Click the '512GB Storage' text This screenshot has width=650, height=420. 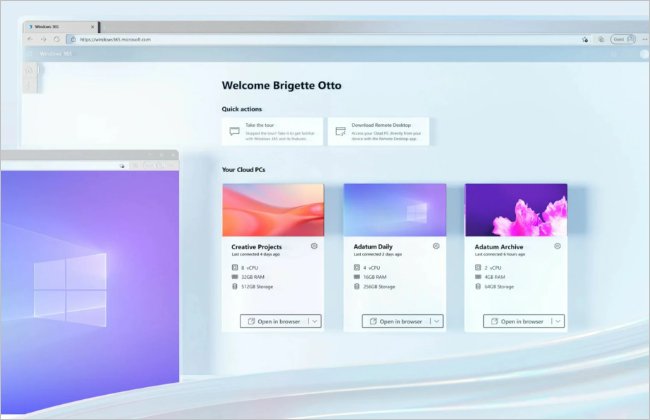click(x=257, y=286)
